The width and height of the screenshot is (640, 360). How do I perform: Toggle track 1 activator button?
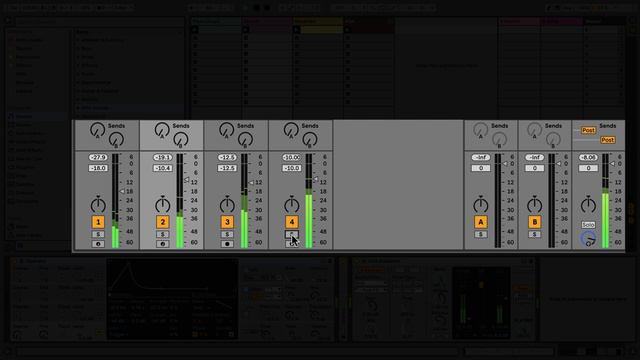coord(98,222)
